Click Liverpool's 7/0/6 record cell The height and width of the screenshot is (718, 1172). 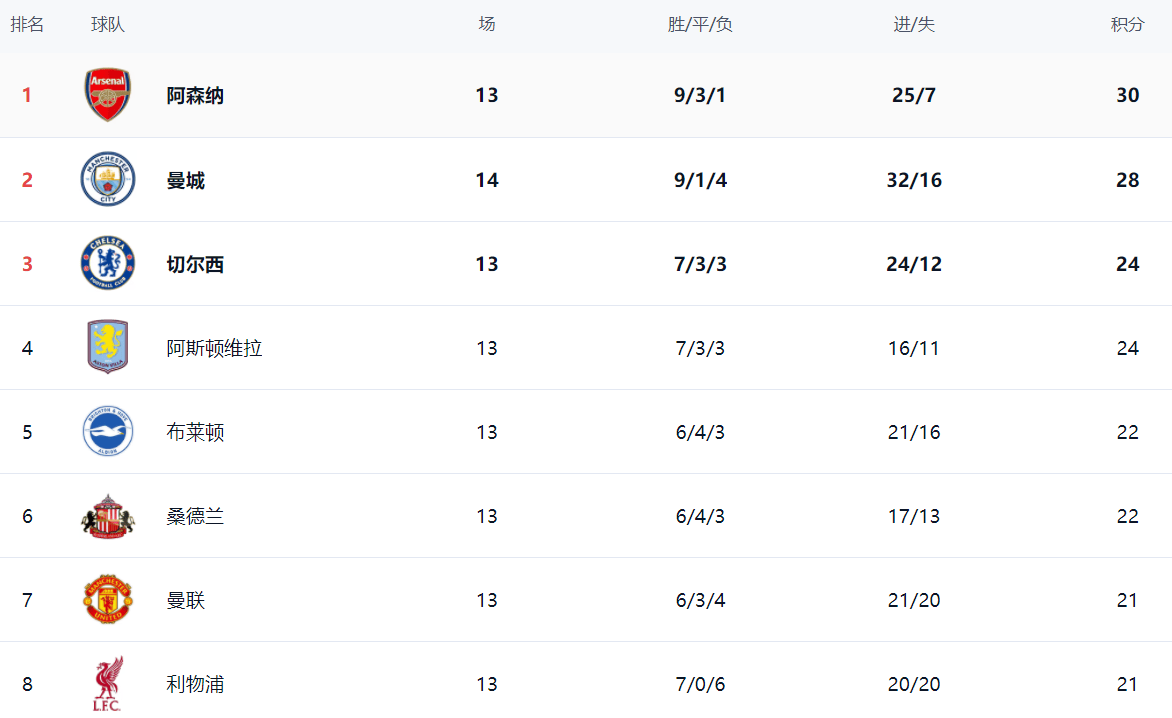click(700, 685)
